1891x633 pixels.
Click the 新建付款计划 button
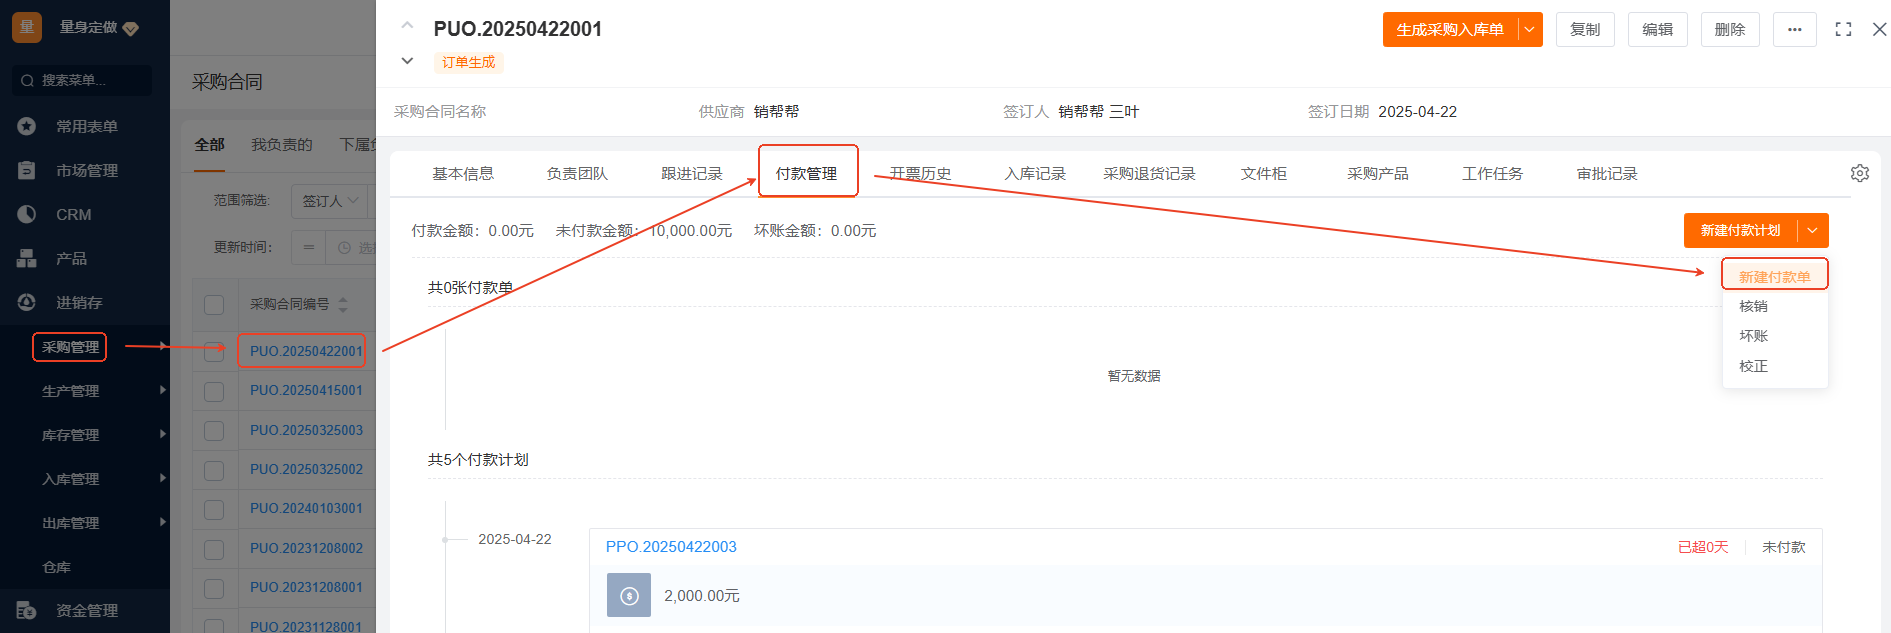point(1741,230)
